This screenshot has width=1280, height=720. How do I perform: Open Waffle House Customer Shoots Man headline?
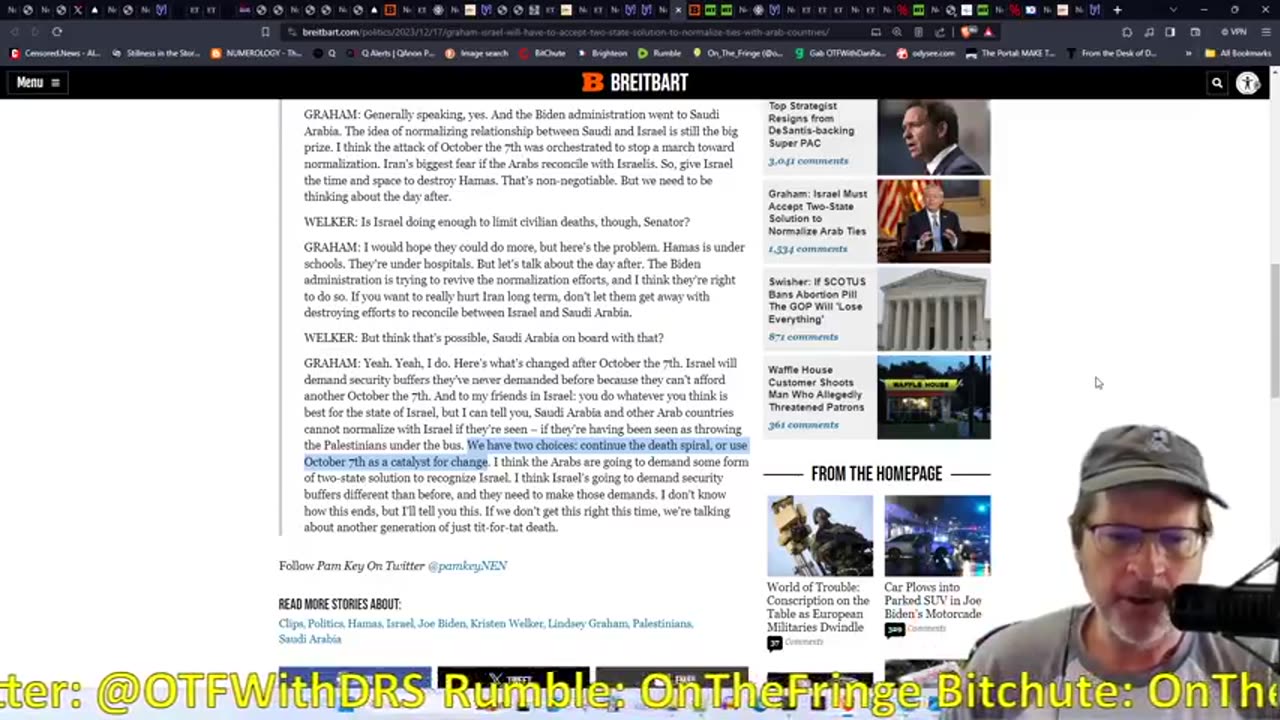(x=815, y=388)
